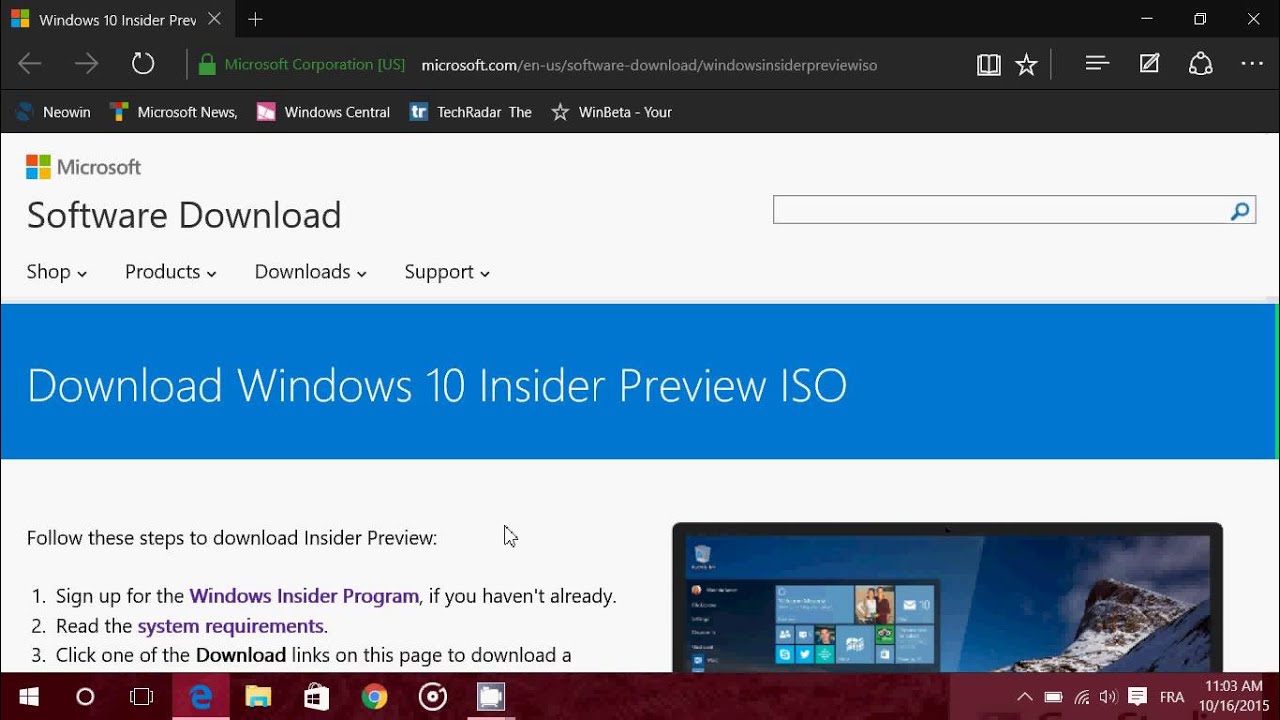
Task: Open the Windows Insider Program link
Action: pos(304,596)
